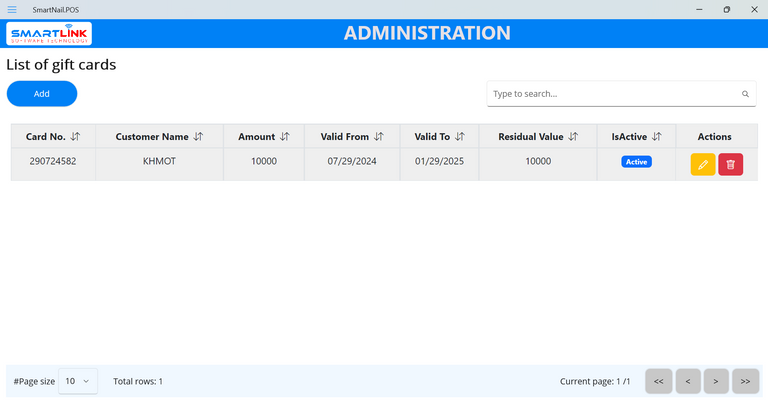Sort by Amount column arrows
The width and height of the screenshot is (768, 402).
[284, 136]
